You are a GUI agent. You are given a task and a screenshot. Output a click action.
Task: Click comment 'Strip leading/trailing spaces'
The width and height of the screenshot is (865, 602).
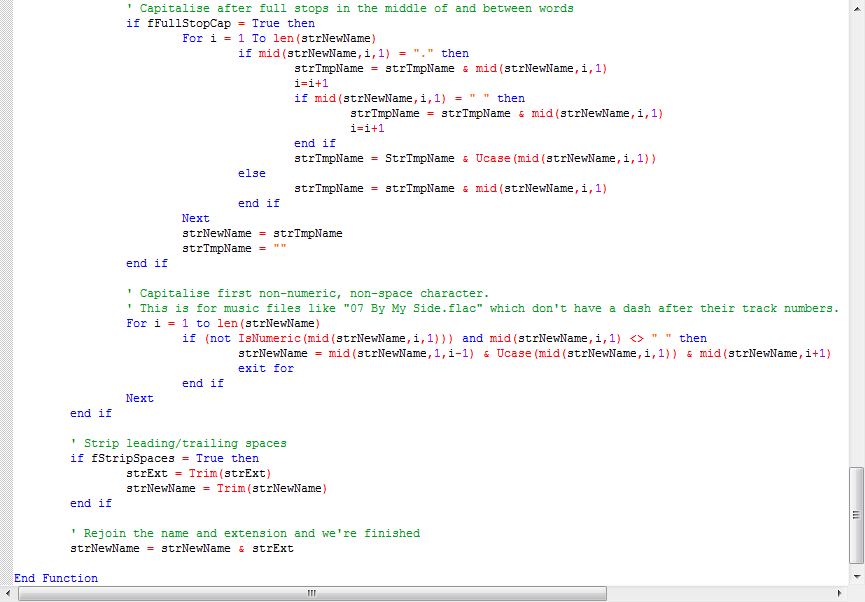tap(179, 444)
